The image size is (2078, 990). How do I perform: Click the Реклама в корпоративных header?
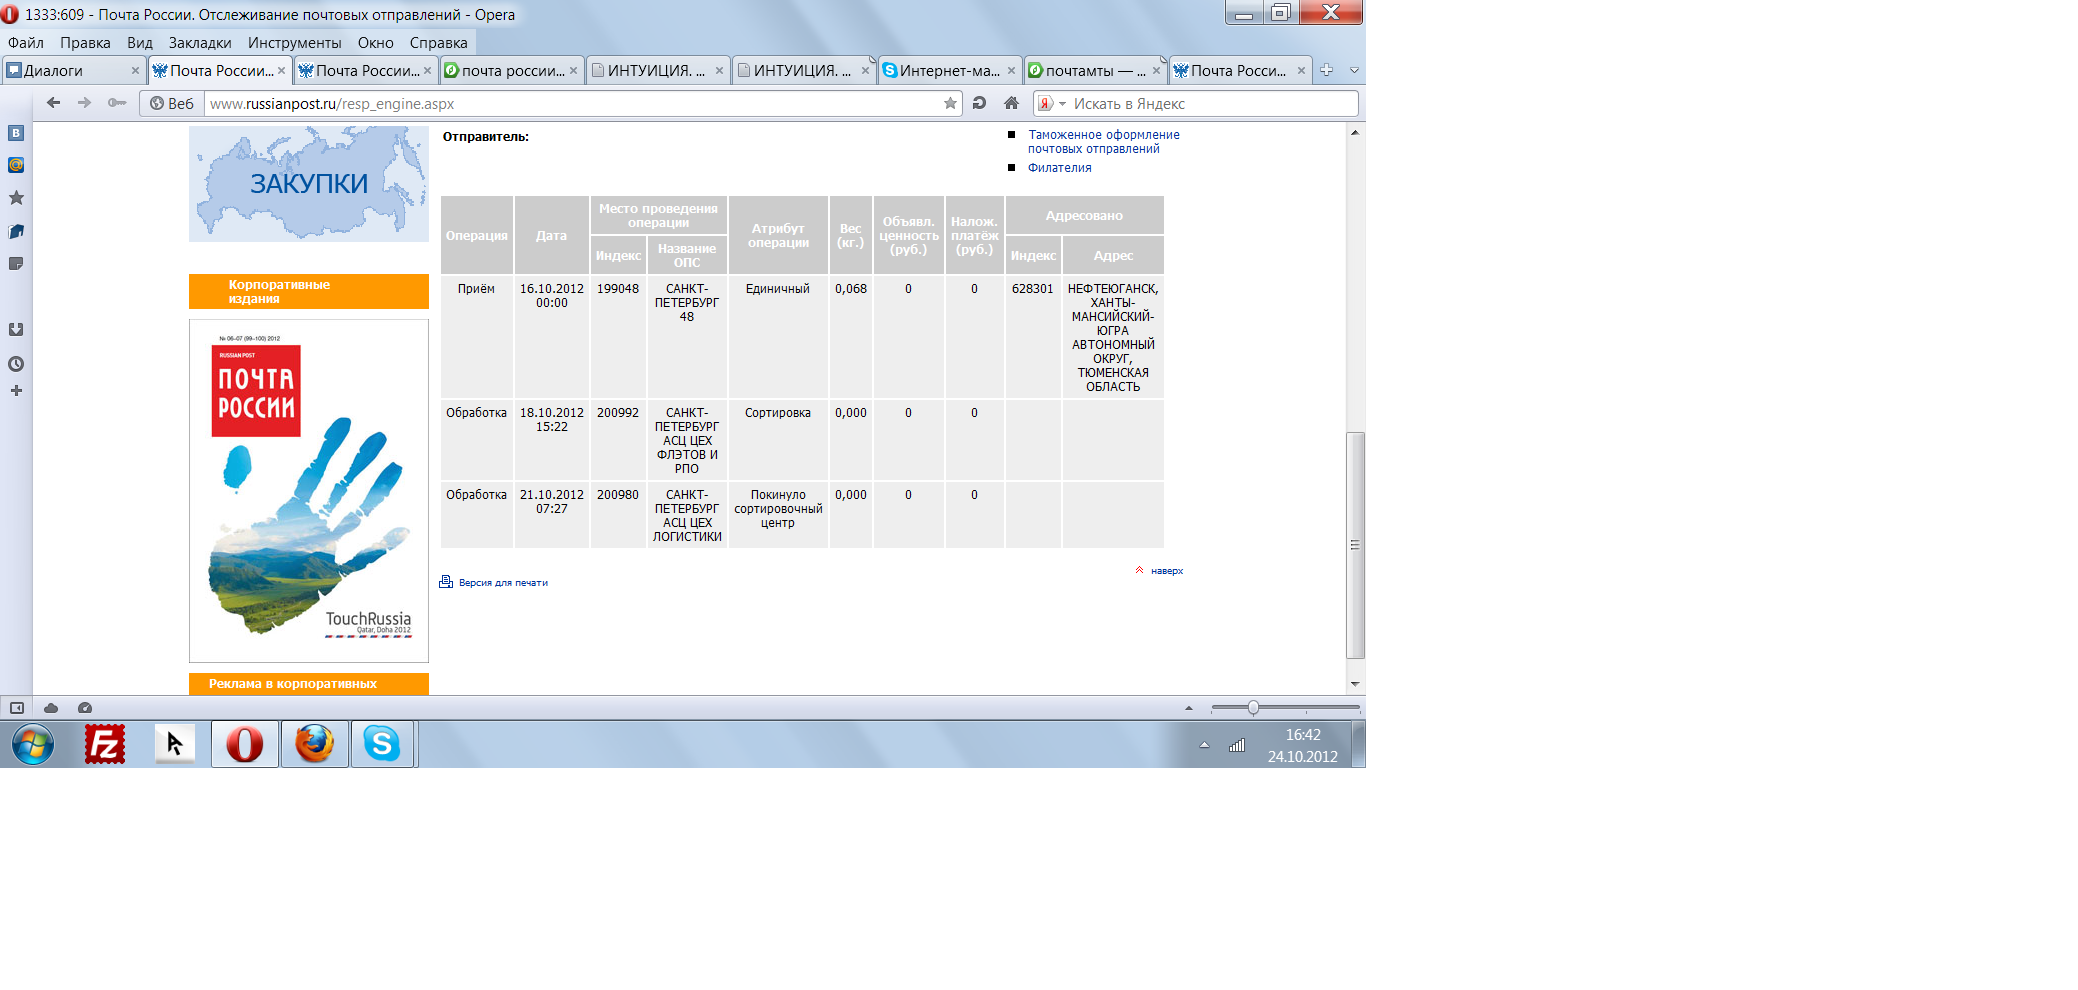(x=309, y=684)
